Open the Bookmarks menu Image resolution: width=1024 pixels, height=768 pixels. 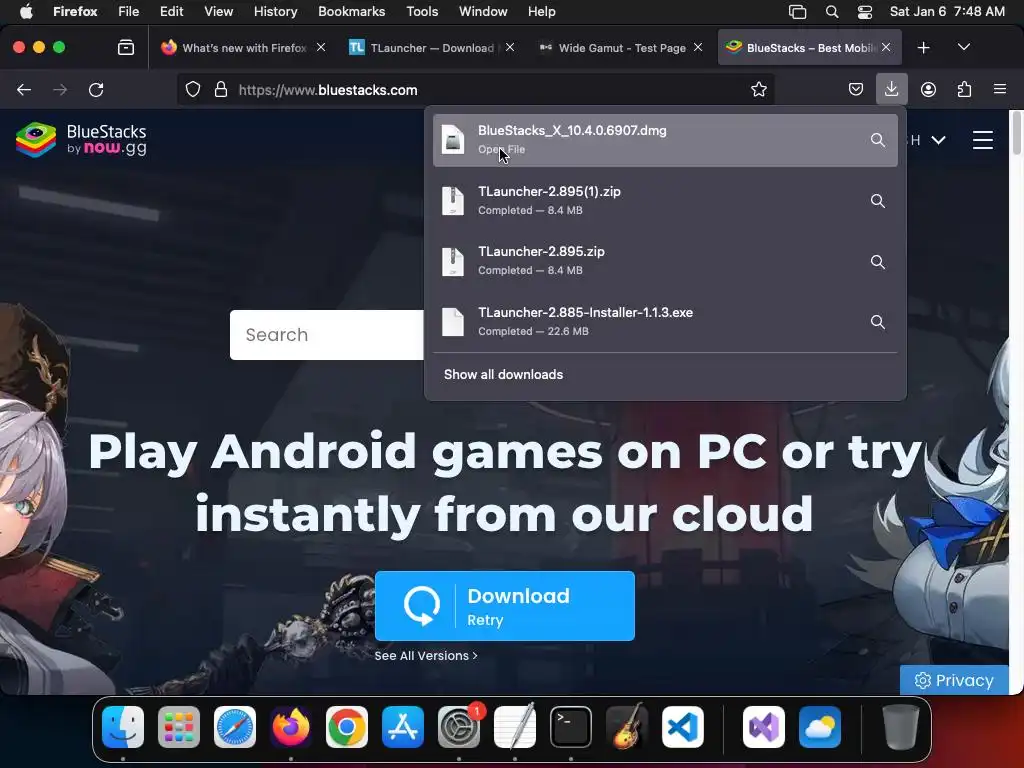click(351, 12)
